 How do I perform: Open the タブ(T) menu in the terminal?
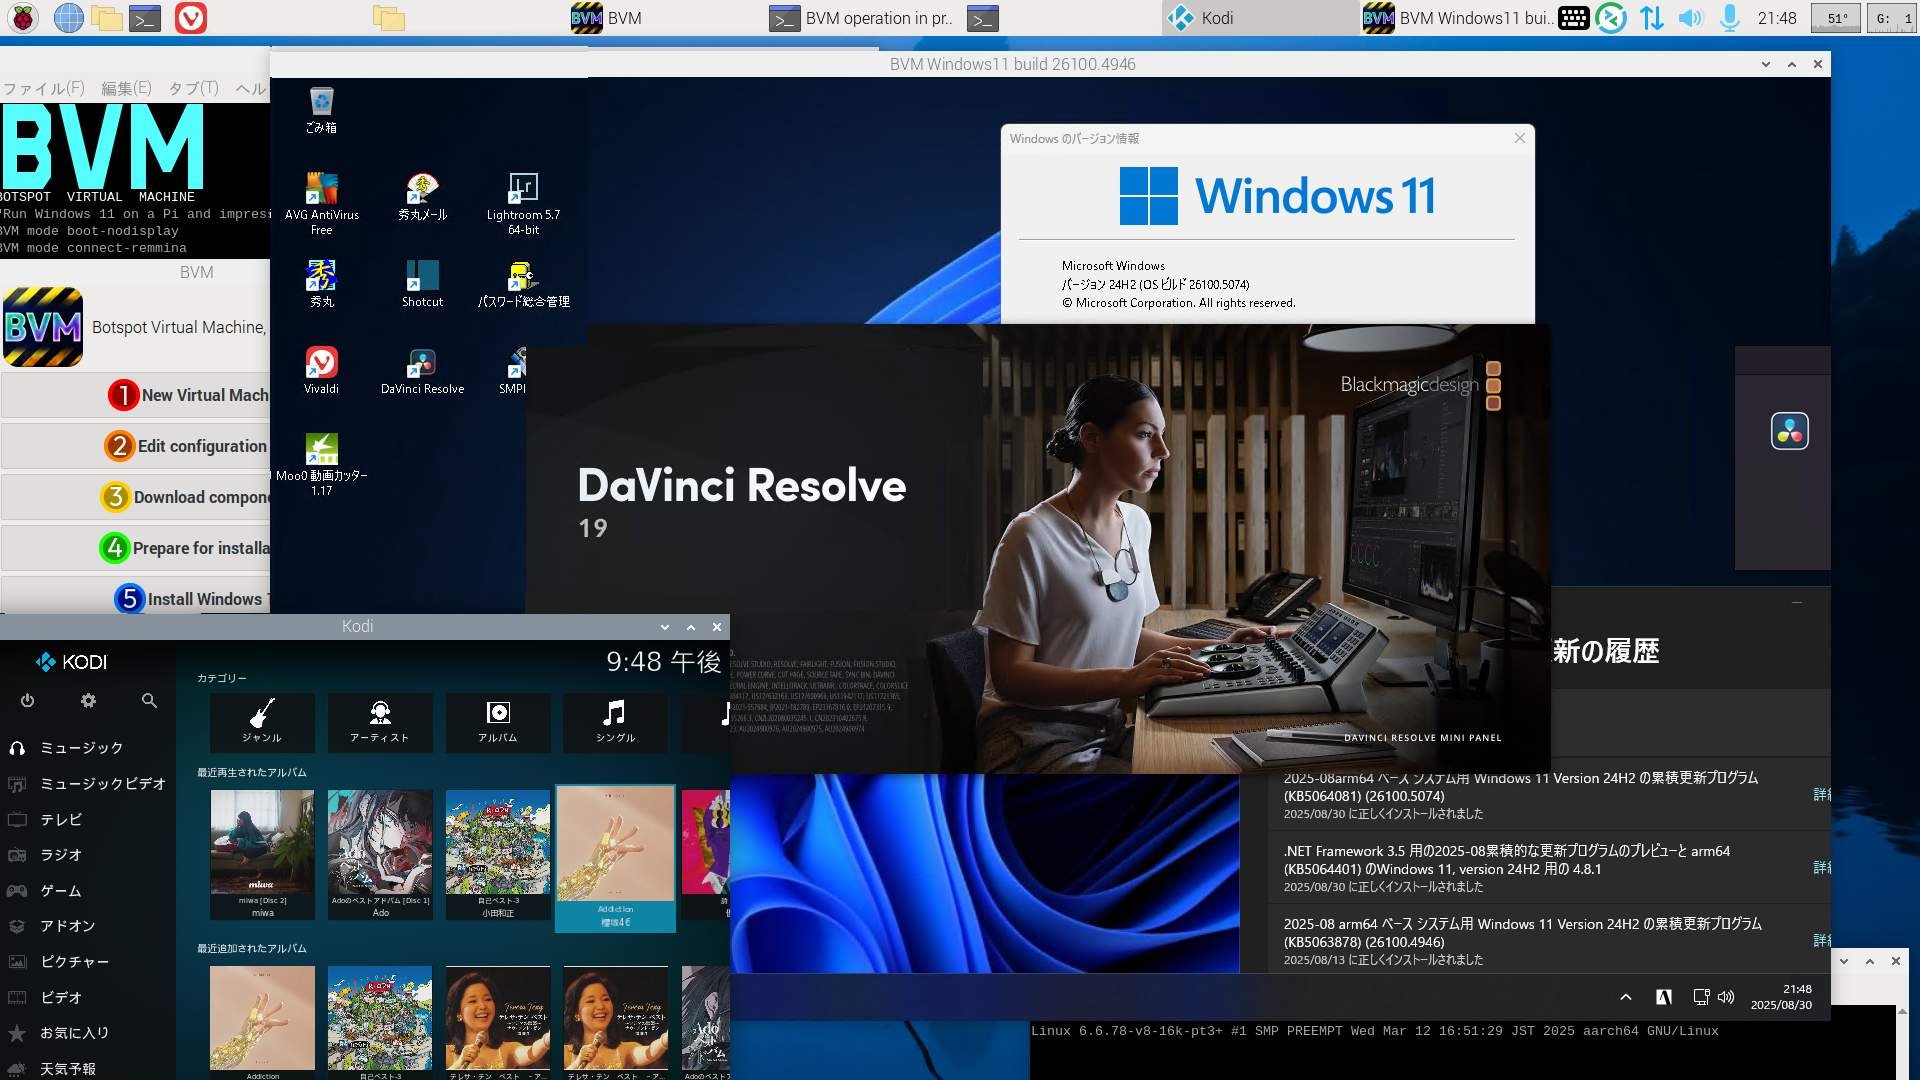click(193, 88)
